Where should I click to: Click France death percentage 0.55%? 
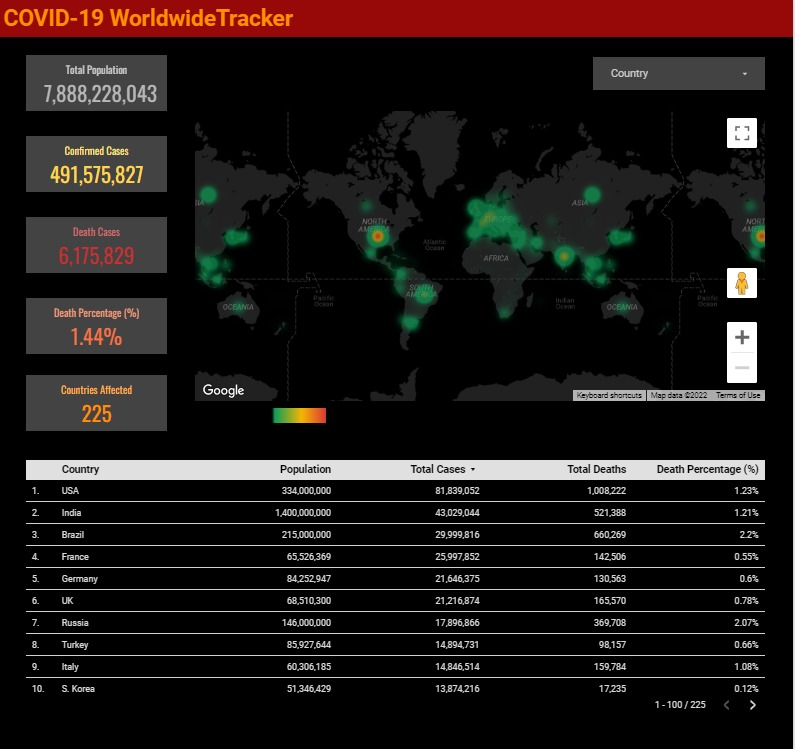(x=746, y=556)
